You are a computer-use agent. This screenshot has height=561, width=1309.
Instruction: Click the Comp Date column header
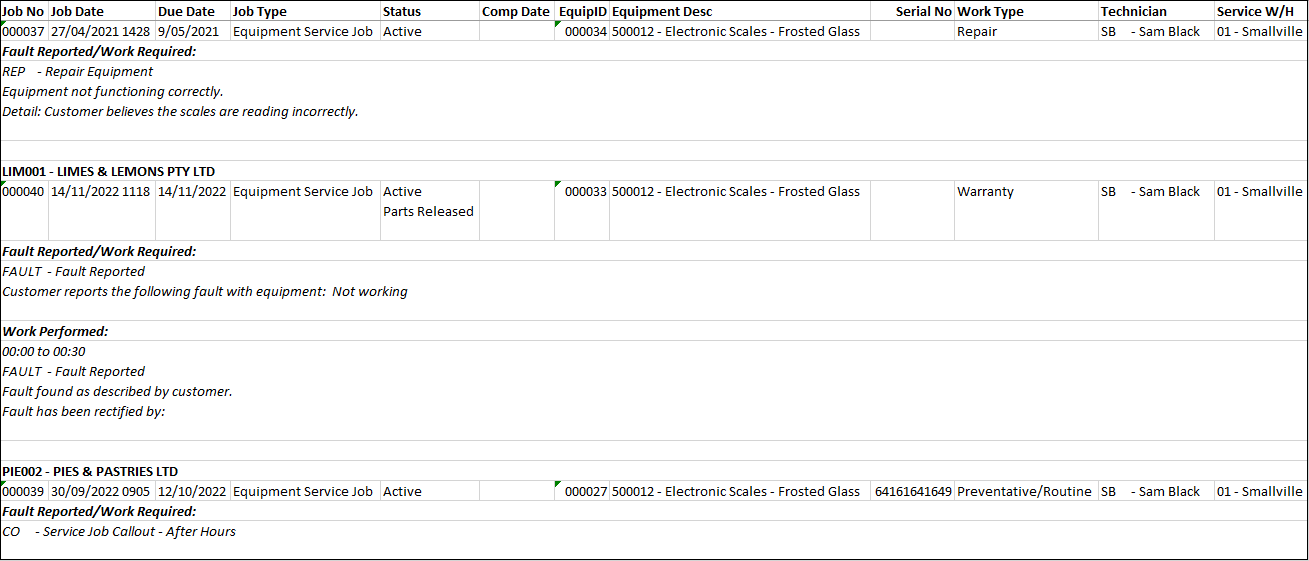click(516, 12)
